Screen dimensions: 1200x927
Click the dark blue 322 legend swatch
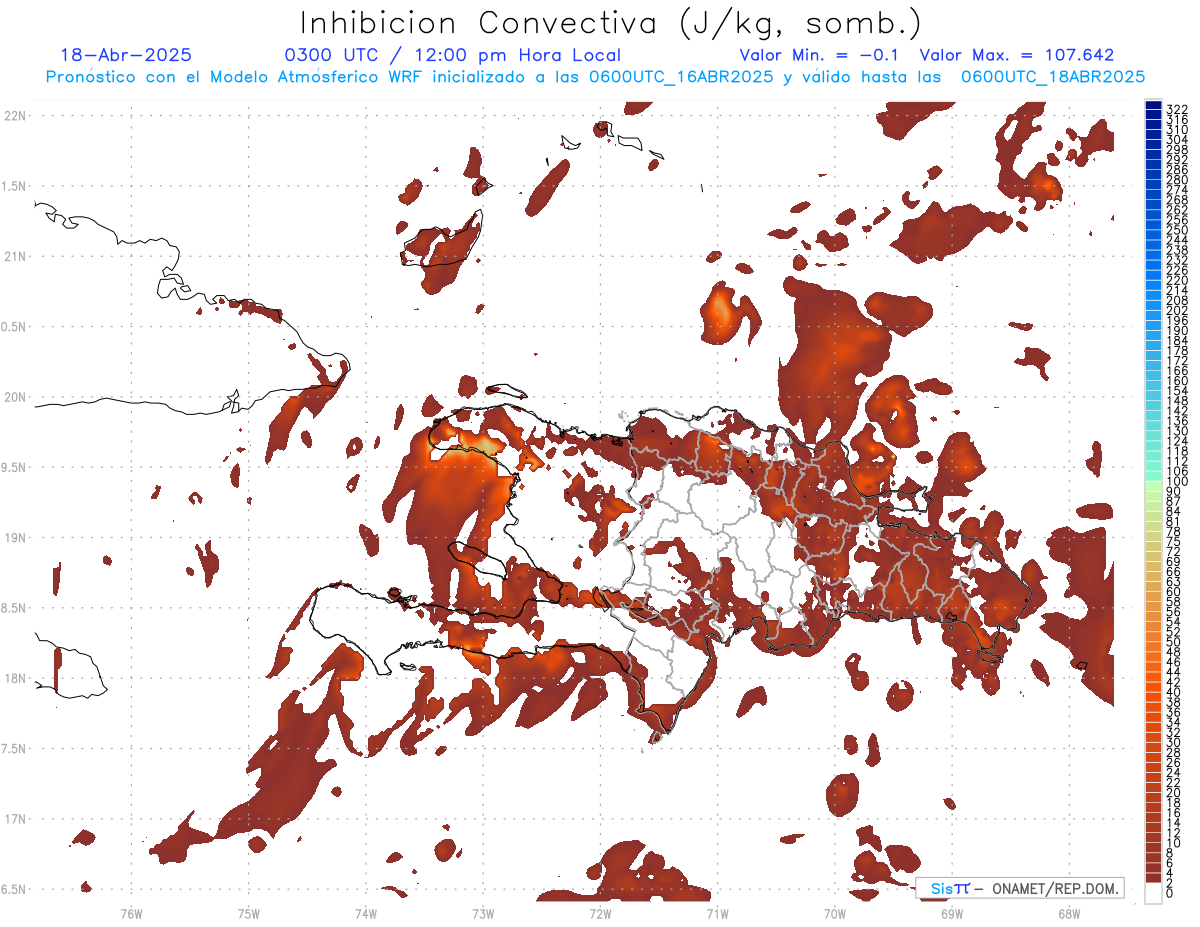point(1153,106)
